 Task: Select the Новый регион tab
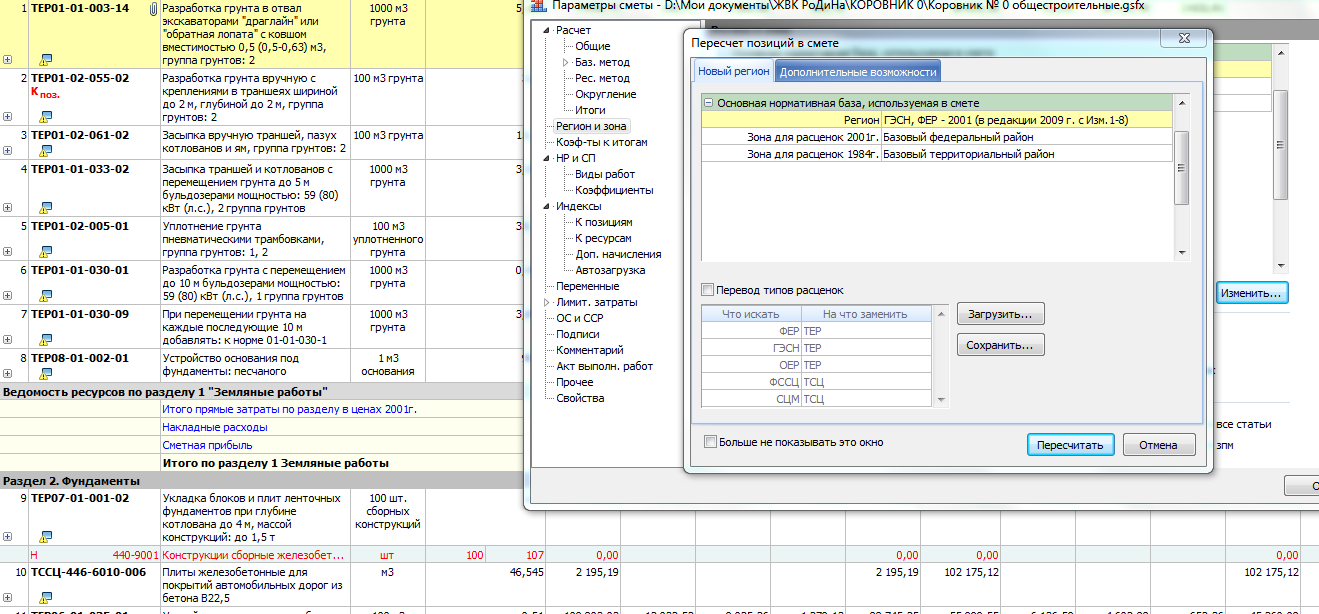[734, 72]
